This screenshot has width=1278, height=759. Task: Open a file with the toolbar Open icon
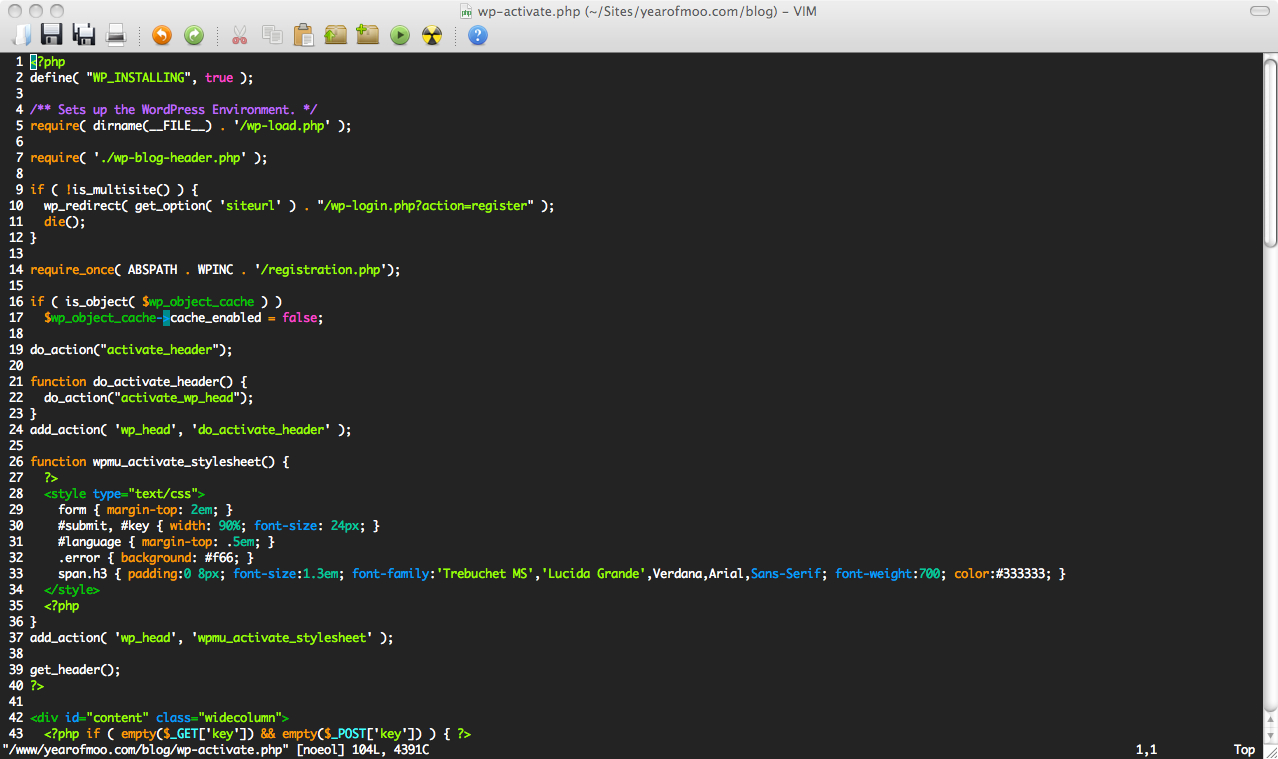22,35
